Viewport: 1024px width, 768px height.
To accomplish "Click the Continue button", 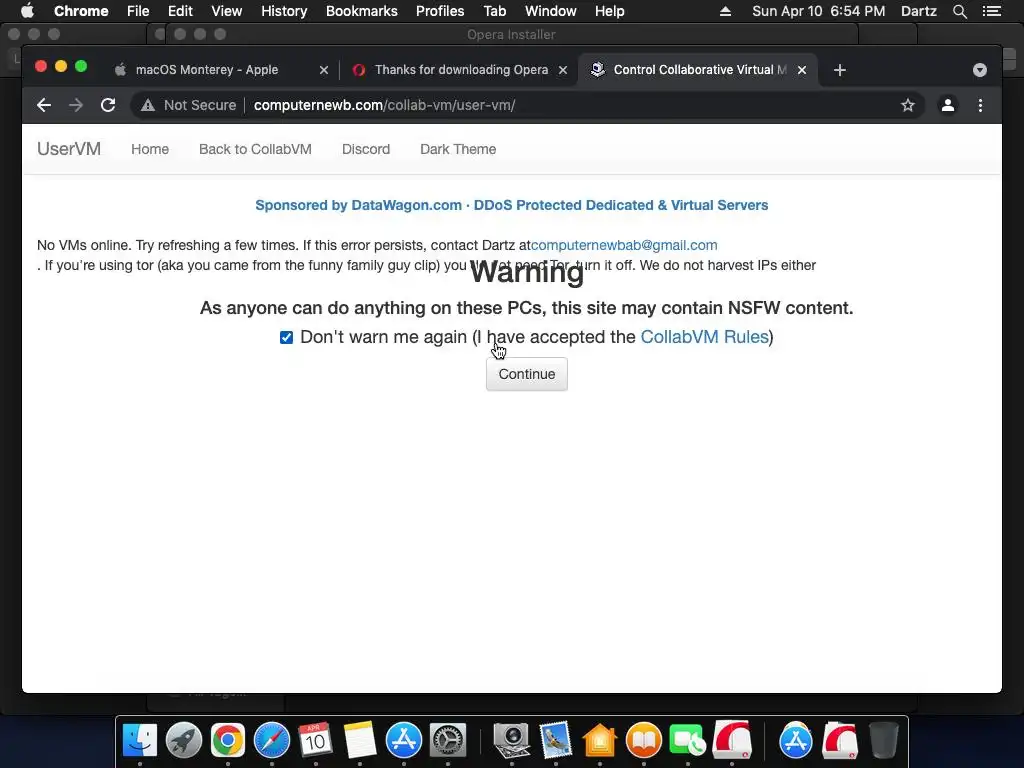I will coord(526,374).
